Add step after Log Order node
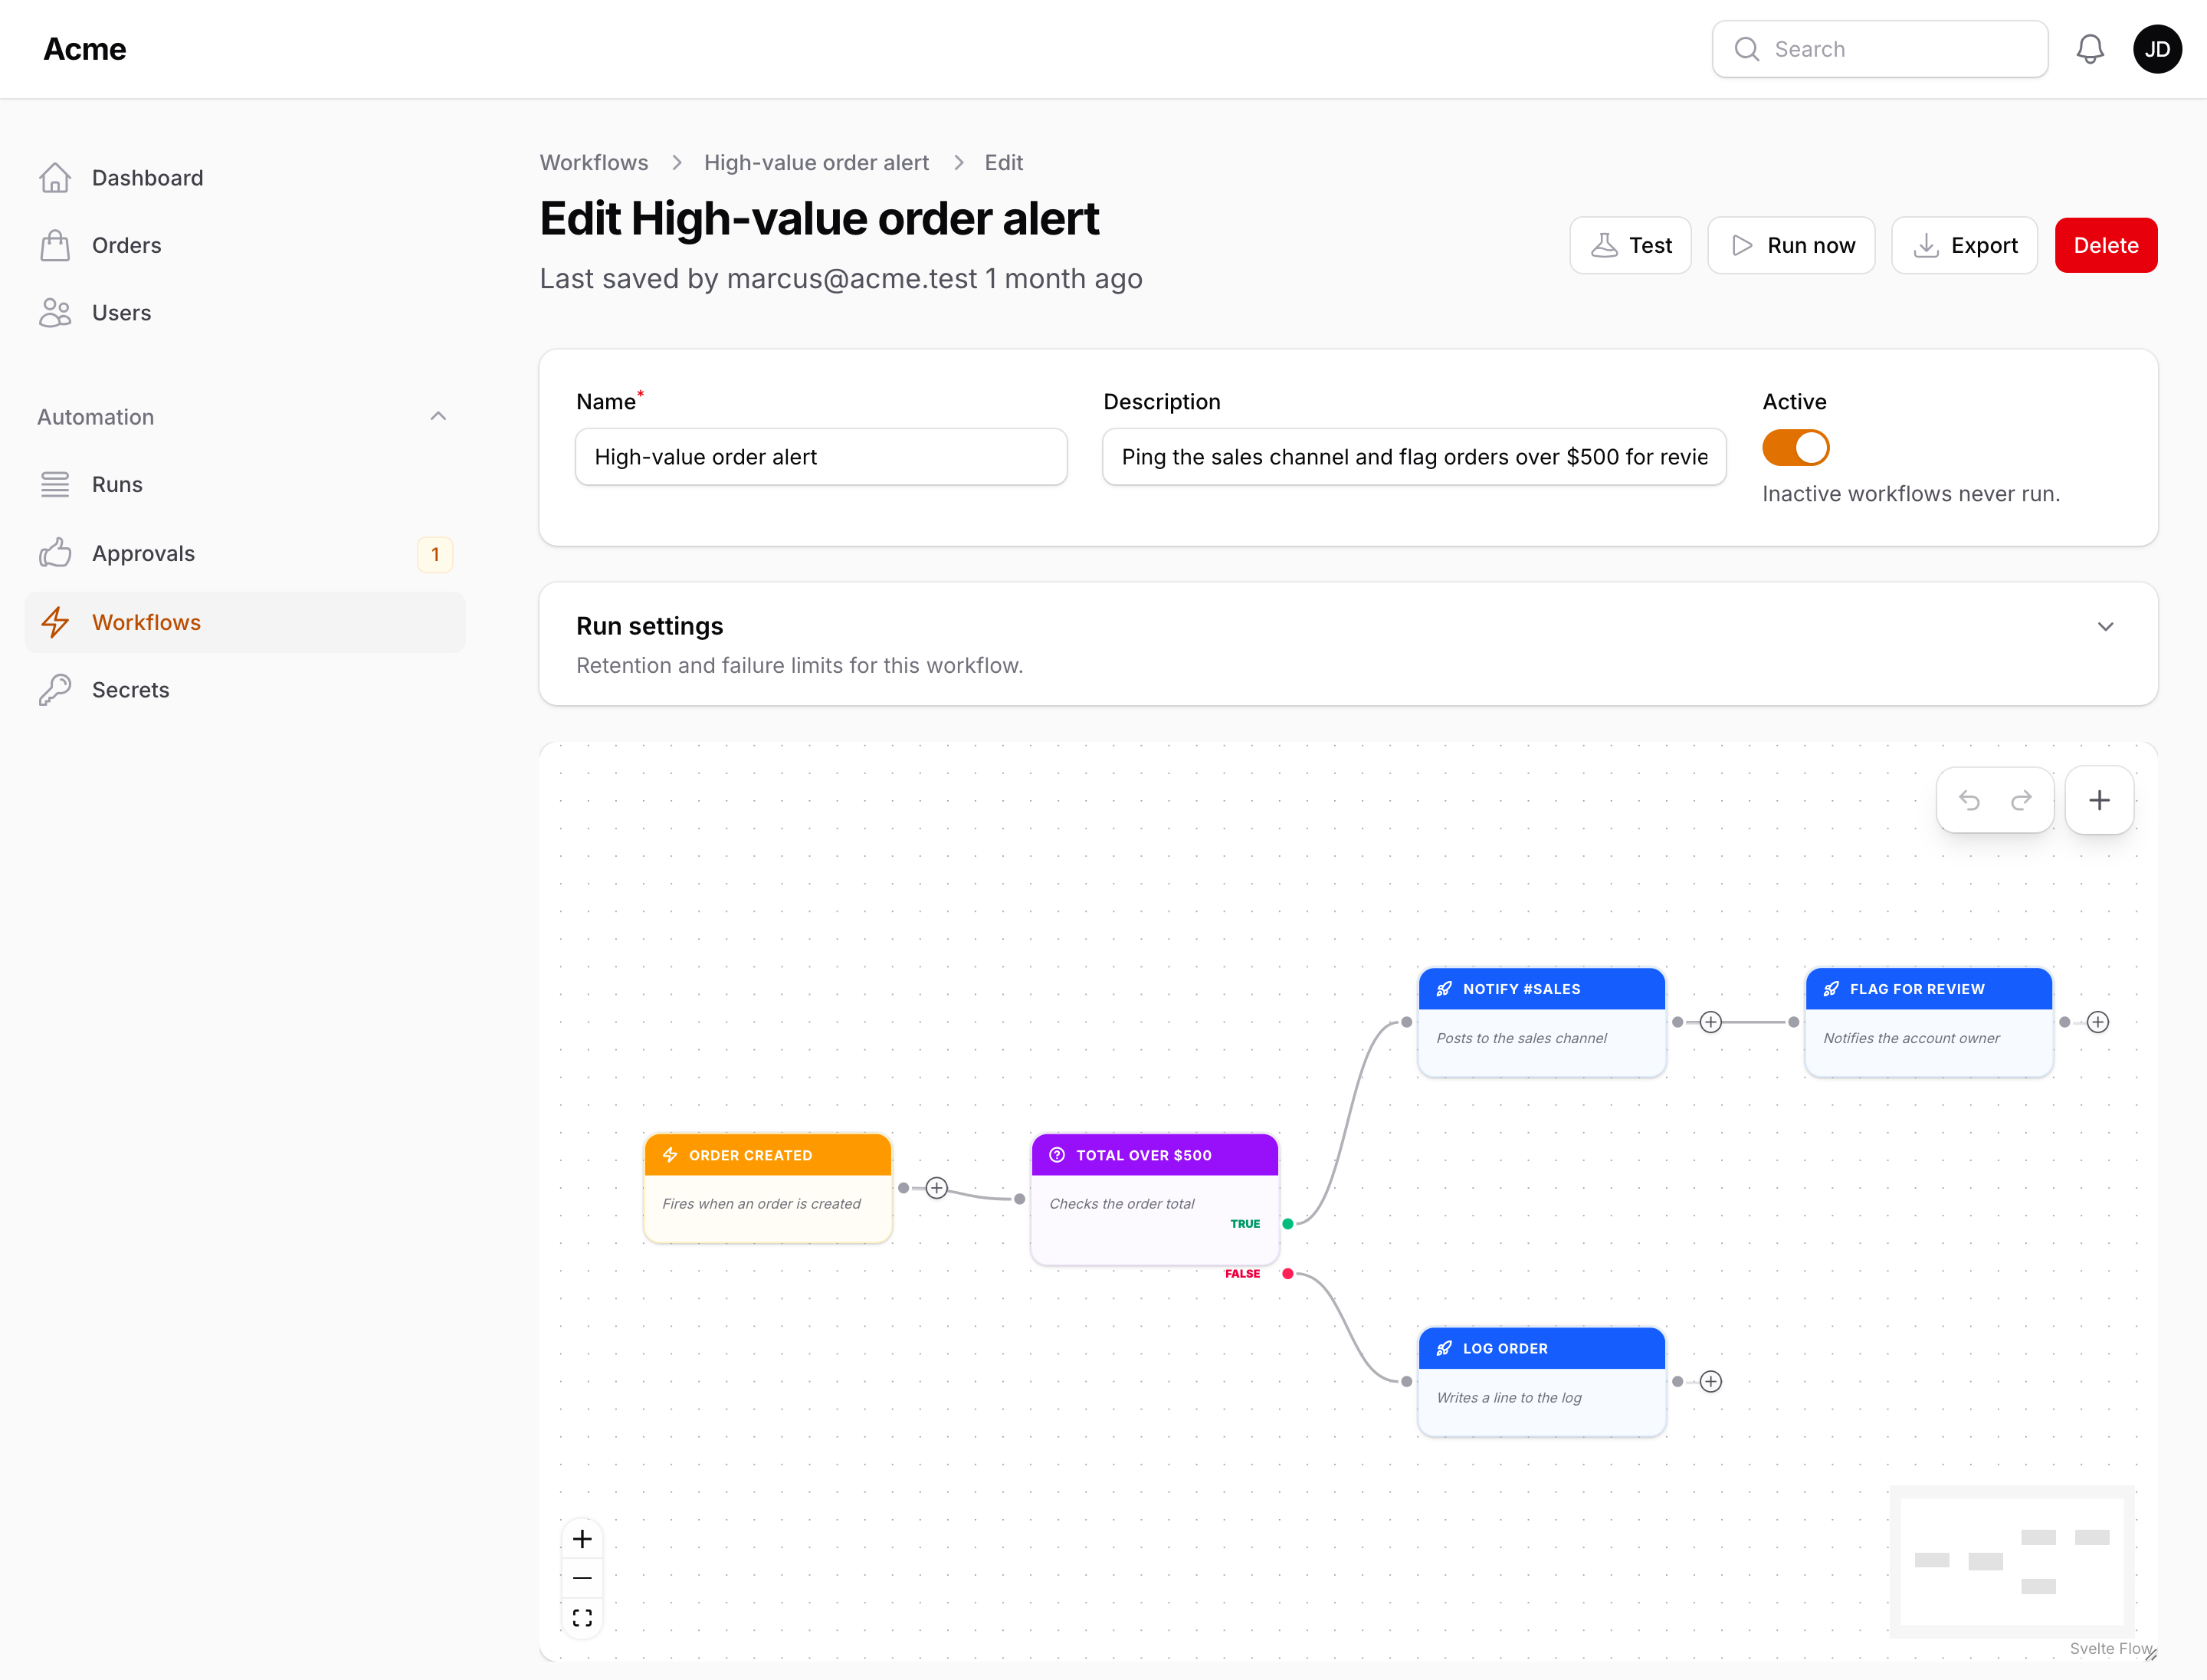The width and height of the screenshot is (2207, 1680). [1711, 1381]
